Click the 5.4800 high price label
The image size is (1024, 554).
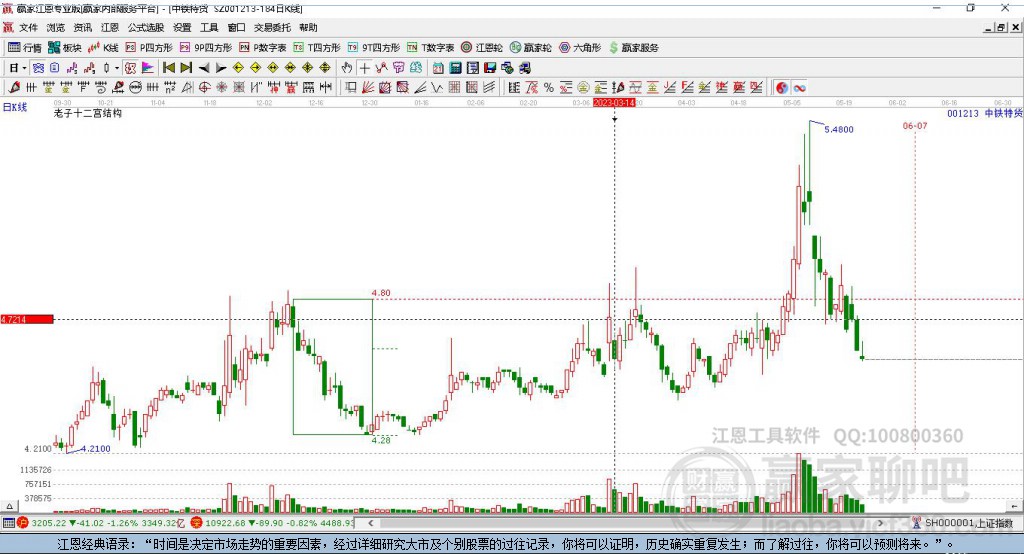click(x=839, y=129)
